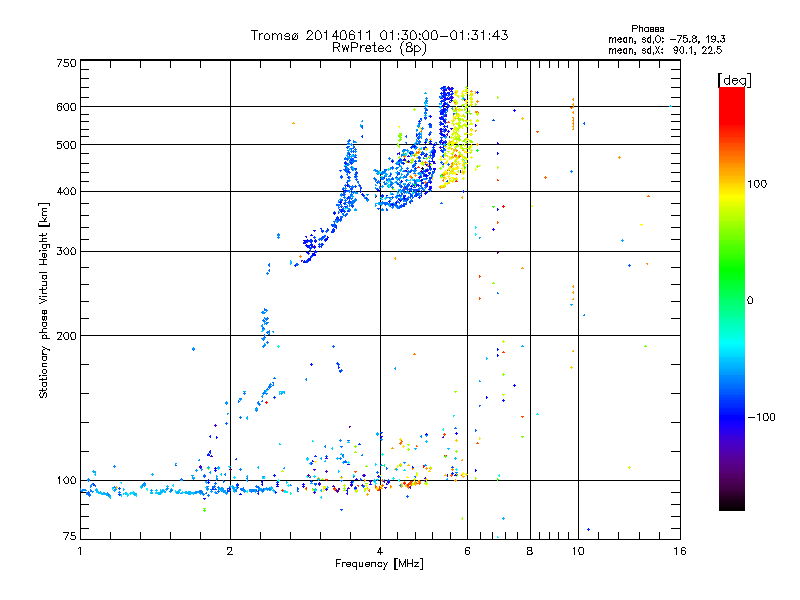Click the '2' x-axis tick label
This screenshot has height=600, width=800.
230,551
